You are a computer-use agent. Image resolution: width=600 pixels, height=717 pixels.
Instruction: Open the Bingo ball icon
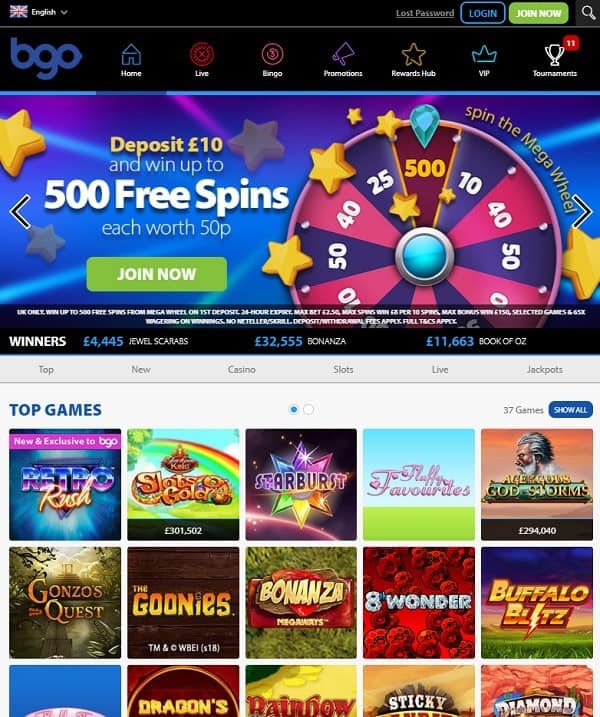(272, 54)
